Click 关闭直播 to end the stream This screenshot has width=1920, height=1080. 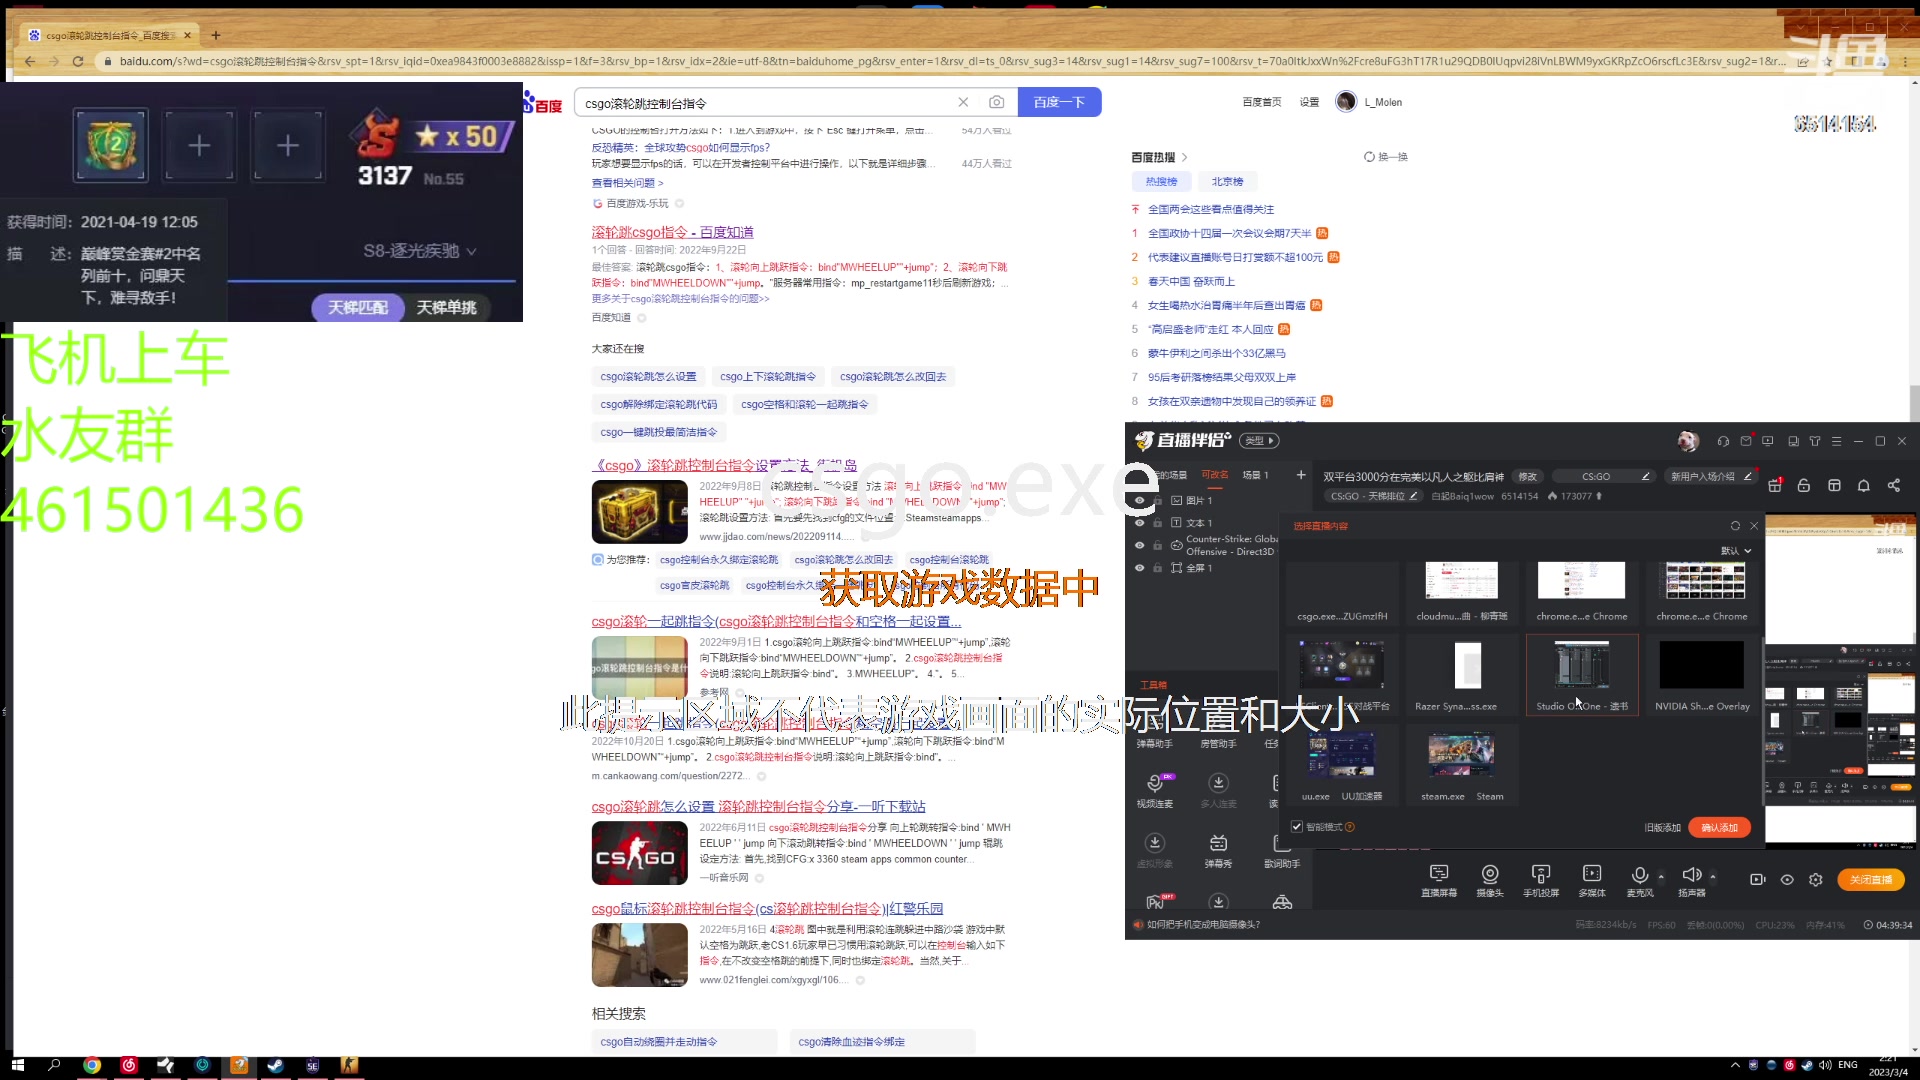pyautogui.click(x=1871, y=880)
